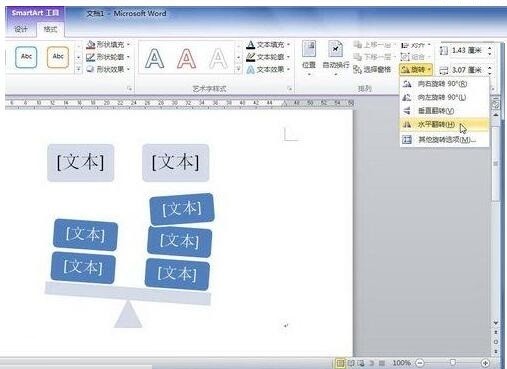Expand the shape styles gallery list

click(x=78, y=69)
